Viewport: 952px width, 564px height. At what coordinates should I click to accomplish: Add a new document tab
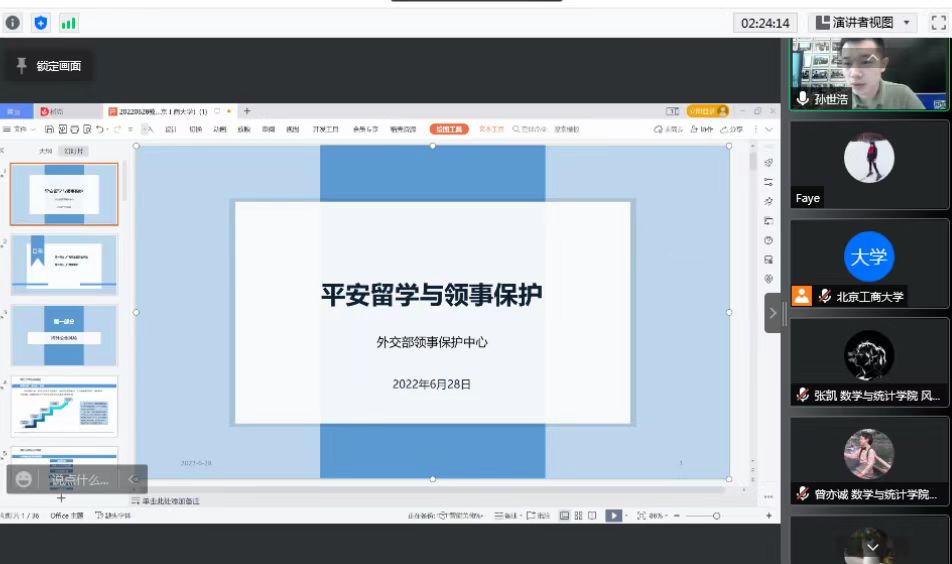click(247, 111)
